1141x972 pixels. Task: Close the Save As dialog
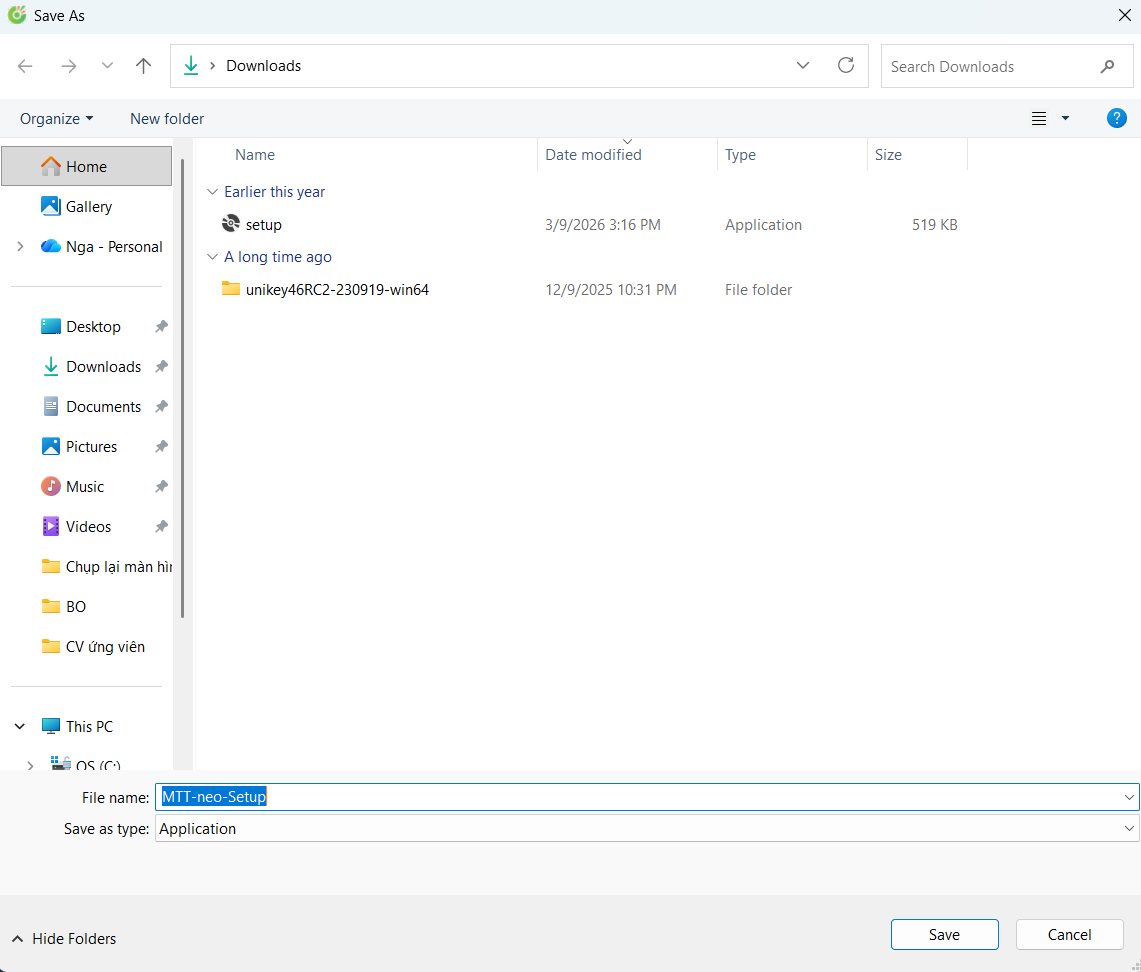click(1124, 15)
